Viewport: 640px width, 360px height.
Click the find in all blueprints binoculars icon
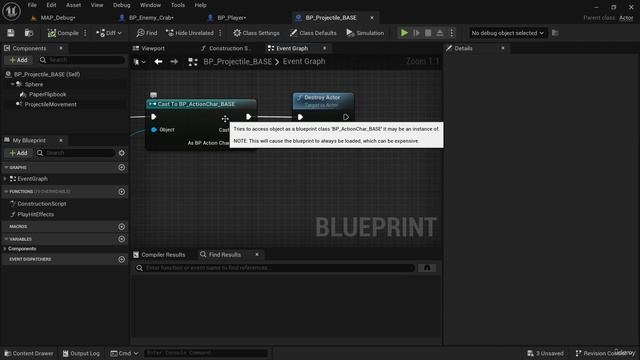(427, 268)
